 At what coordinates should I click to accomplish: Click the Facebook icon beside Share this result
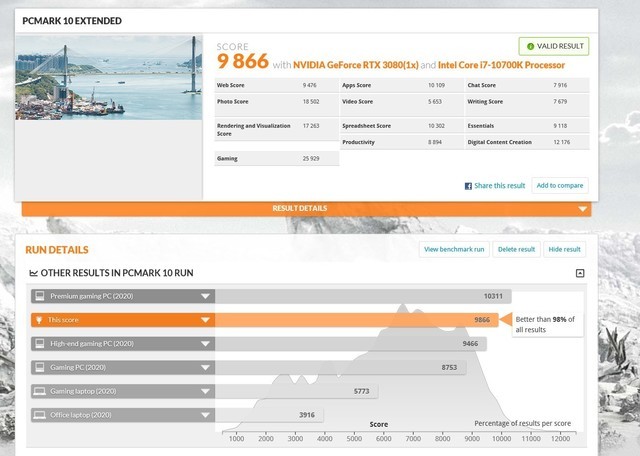pos(468,186)
